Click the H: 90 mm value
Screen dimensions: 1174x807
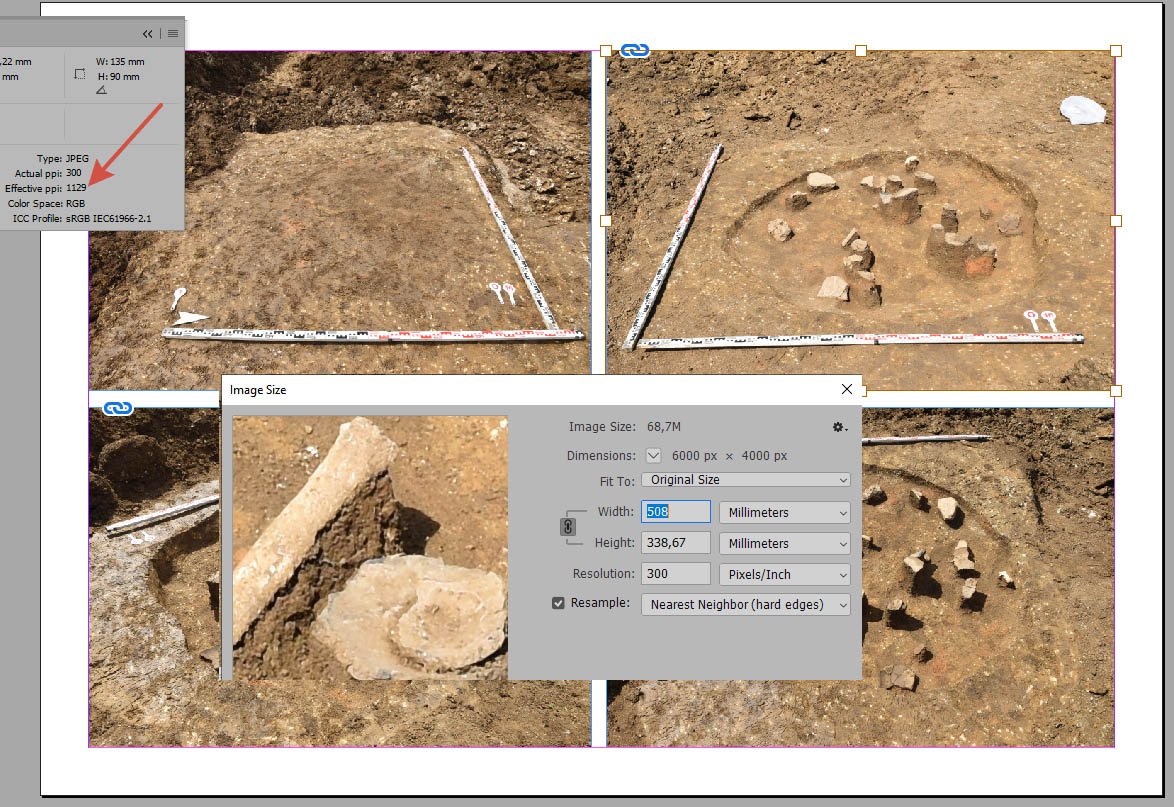point(119,76)
